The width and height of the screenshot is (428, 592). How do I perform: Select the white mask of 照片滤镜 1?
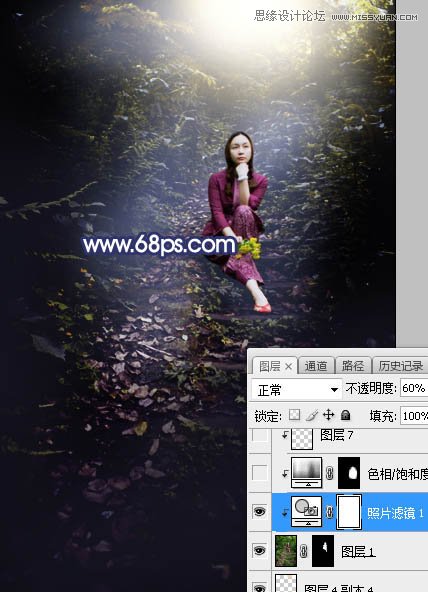click(349, 512)
